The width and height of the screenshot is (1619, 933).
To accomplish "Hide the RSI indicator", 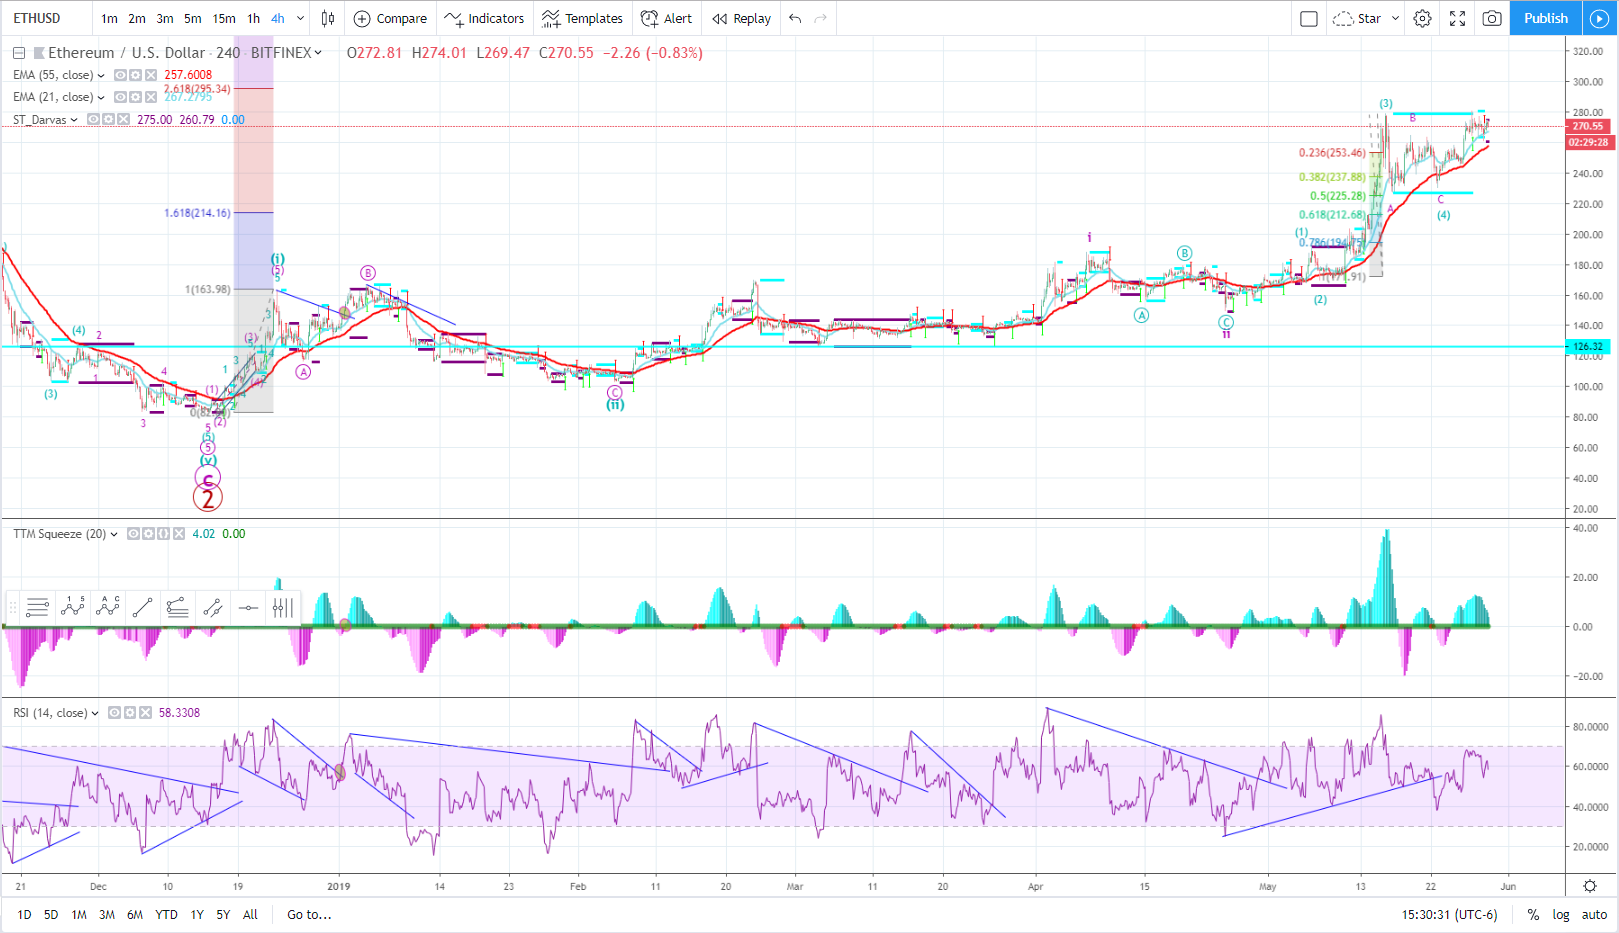I will [114, 713].
